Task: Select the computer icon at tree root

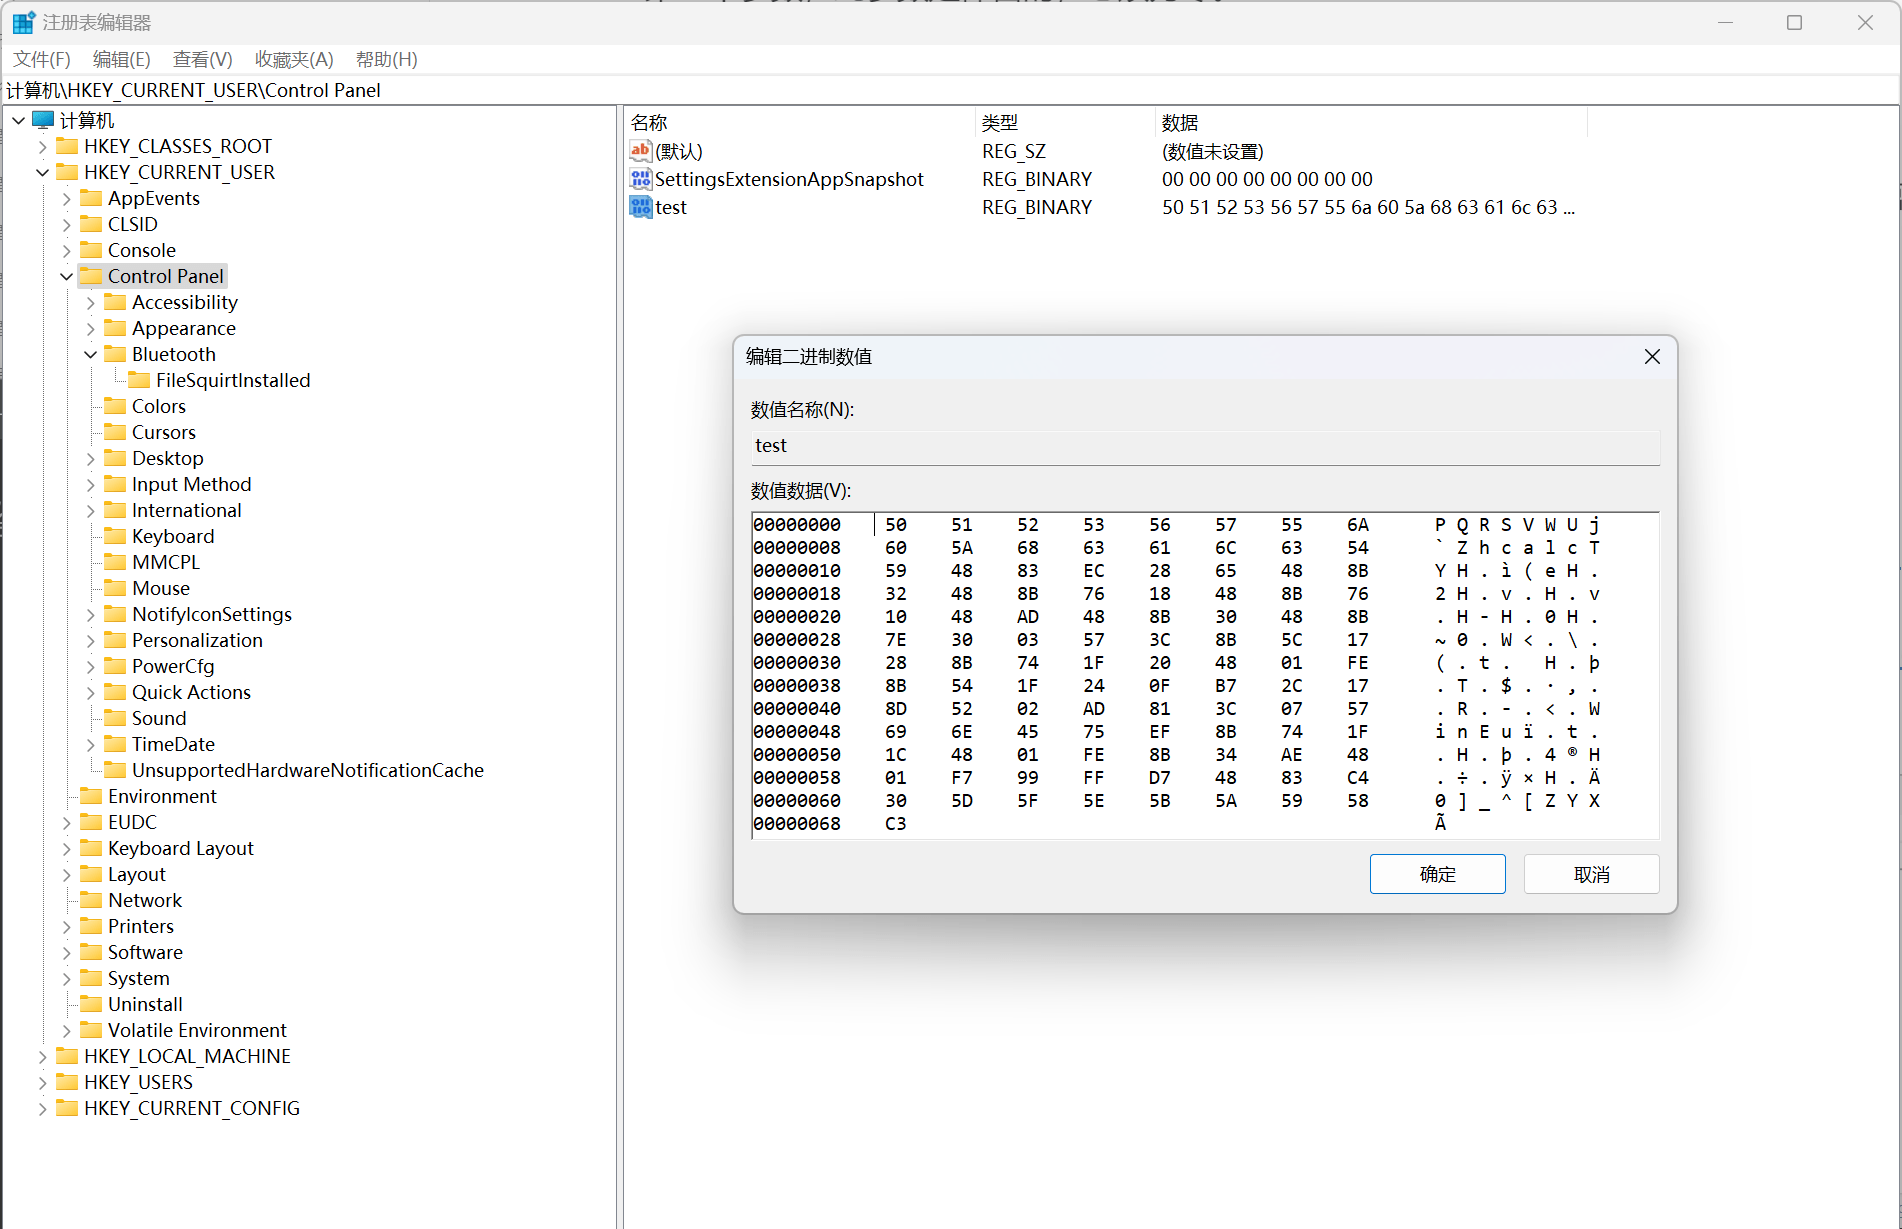Action: coord(43,120)
